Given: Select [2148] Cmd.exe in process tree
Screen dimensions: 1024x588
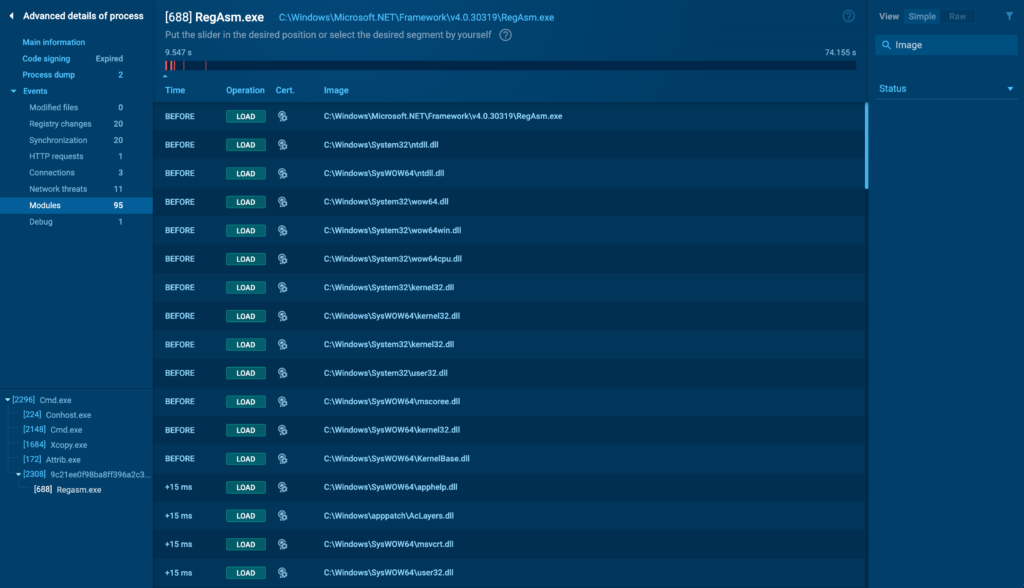Looking at the screenshot, I should [x=53, y=430].
